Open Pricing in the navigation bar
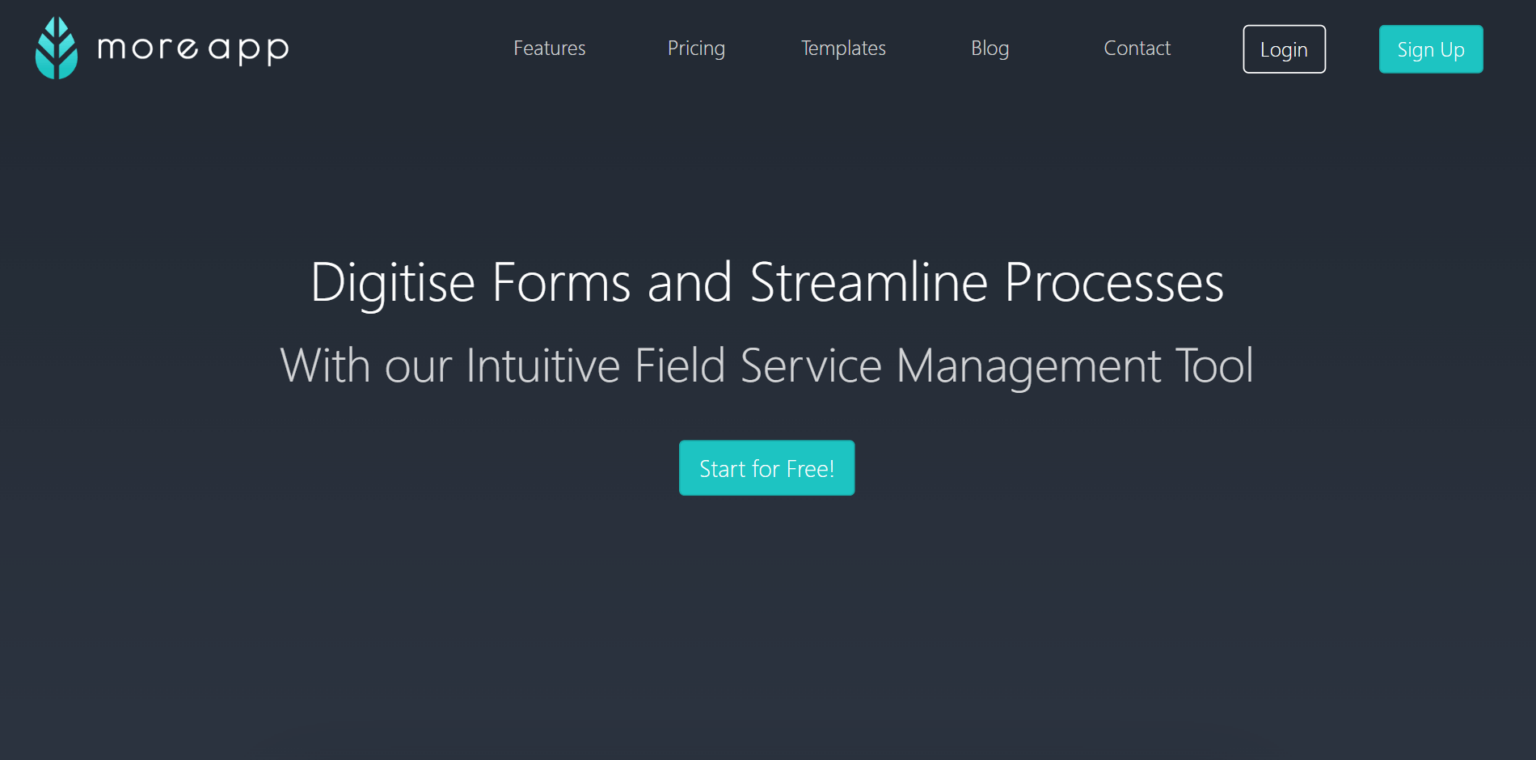Image resolution: width=1536 pixels, height=760 pixels. [x=696, y=48]
